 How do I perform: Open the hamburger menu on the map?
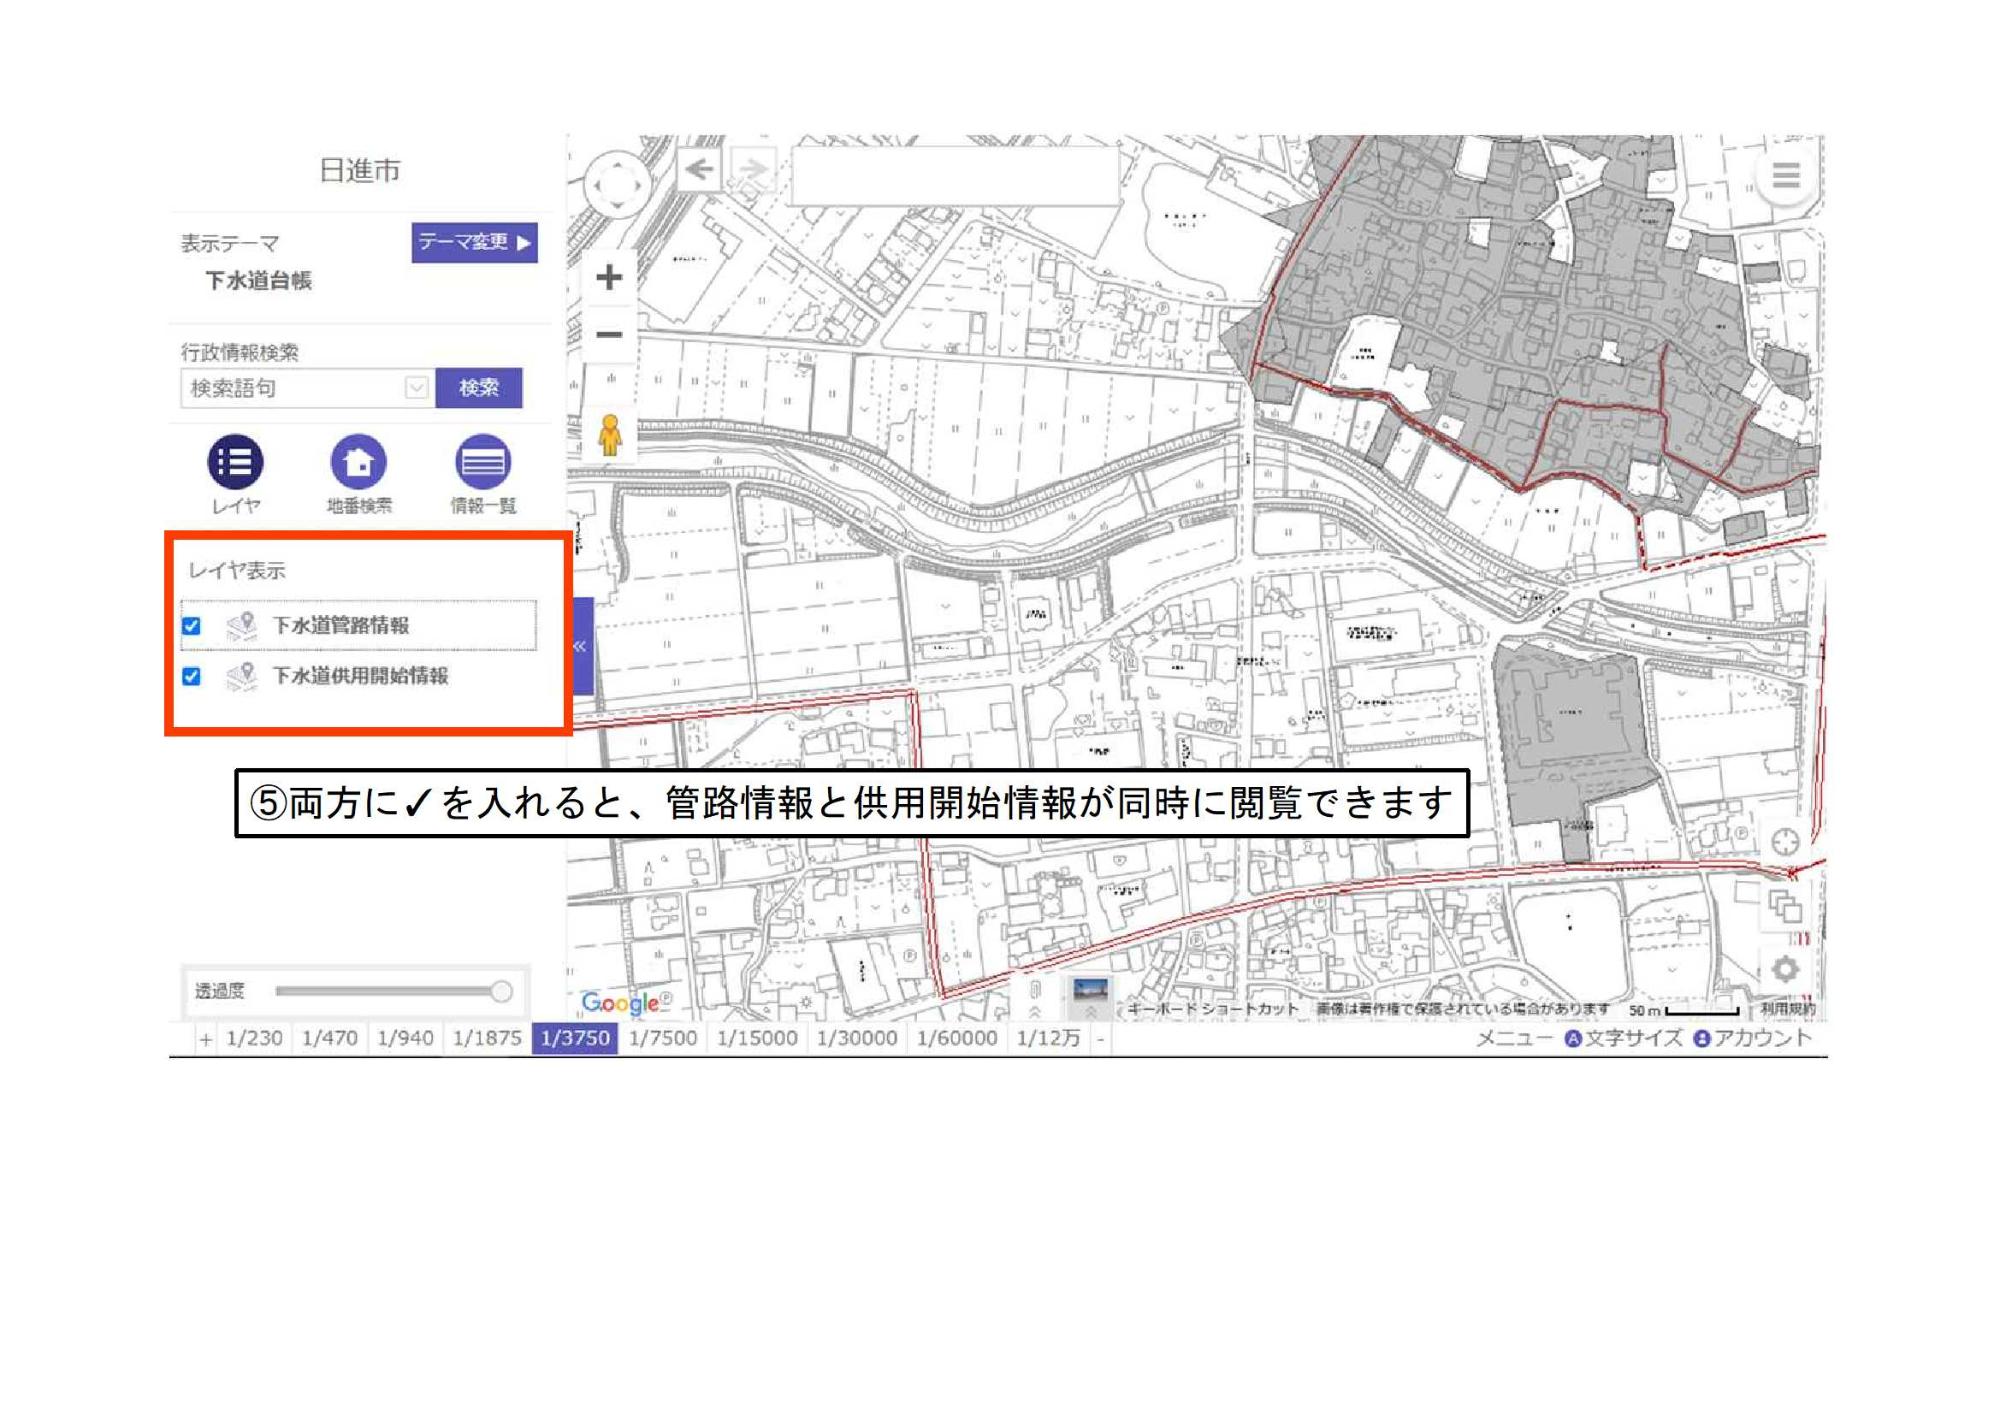(1785, 176)
